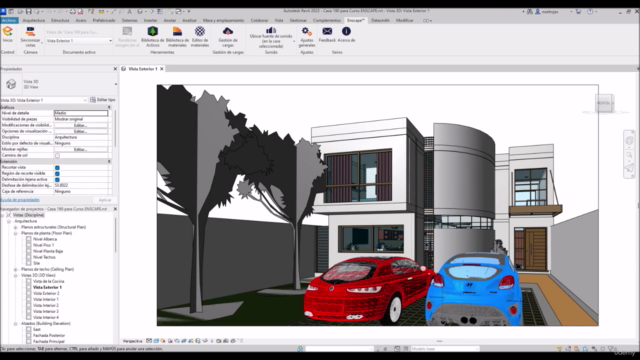The width and height of the screenshot is (640, 360).
Task: Click the sun path icon in view control bar
Action: tap(163, 341)
